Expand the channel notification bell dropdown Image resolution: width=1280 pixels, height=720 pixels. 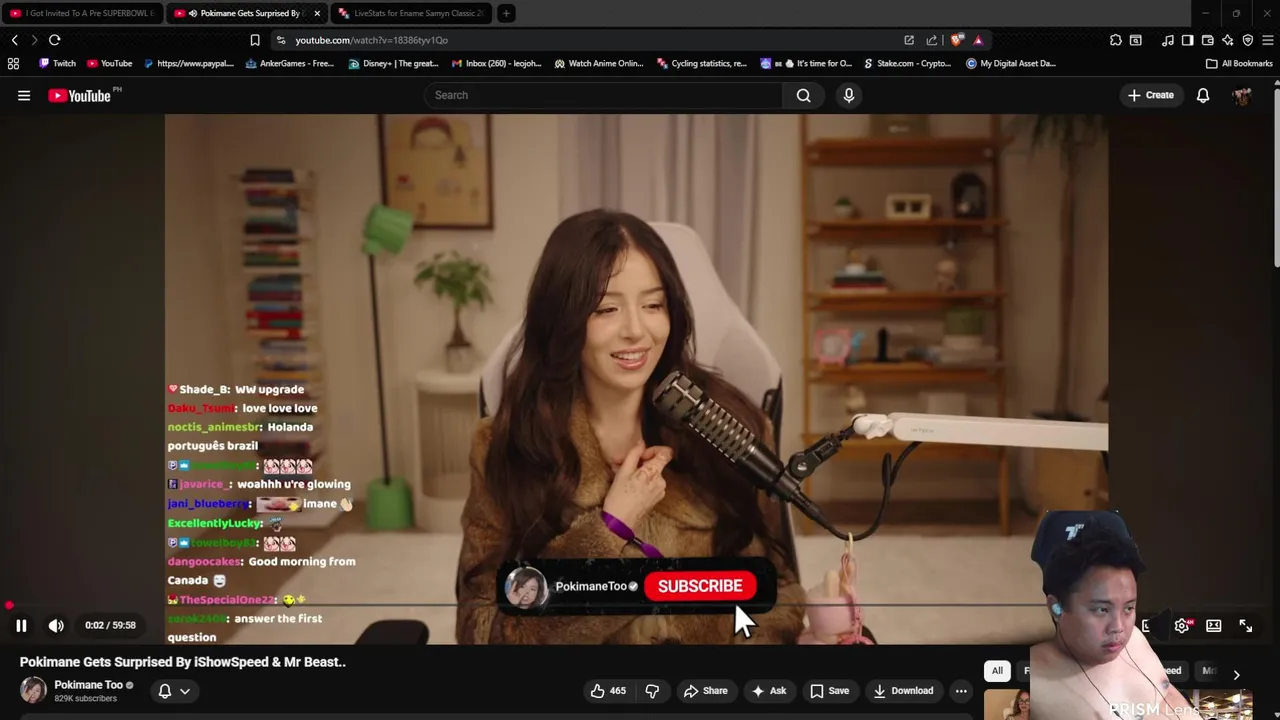pos(174,691)
